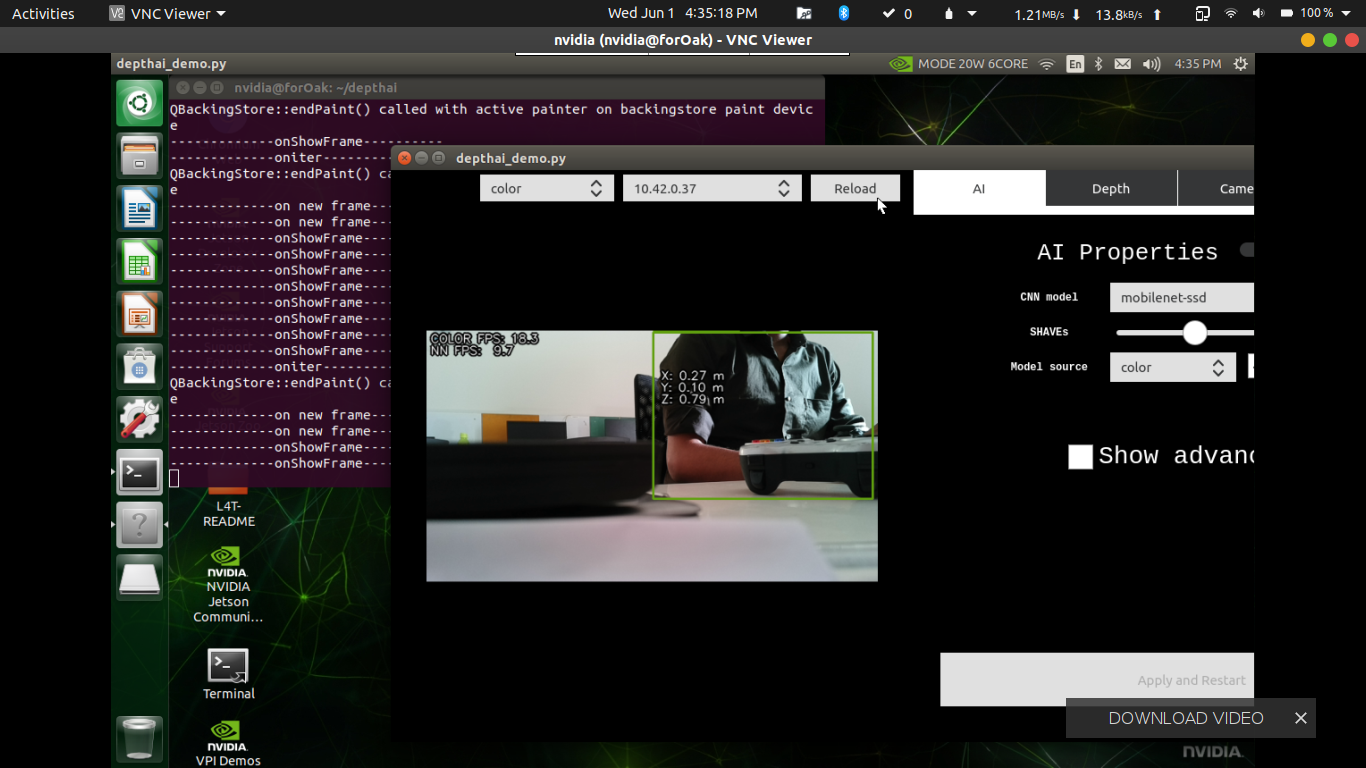The width and height of the screenshot is (1366, 768).
Task: Open the color preview source dropdown
Action: [546, 188]
